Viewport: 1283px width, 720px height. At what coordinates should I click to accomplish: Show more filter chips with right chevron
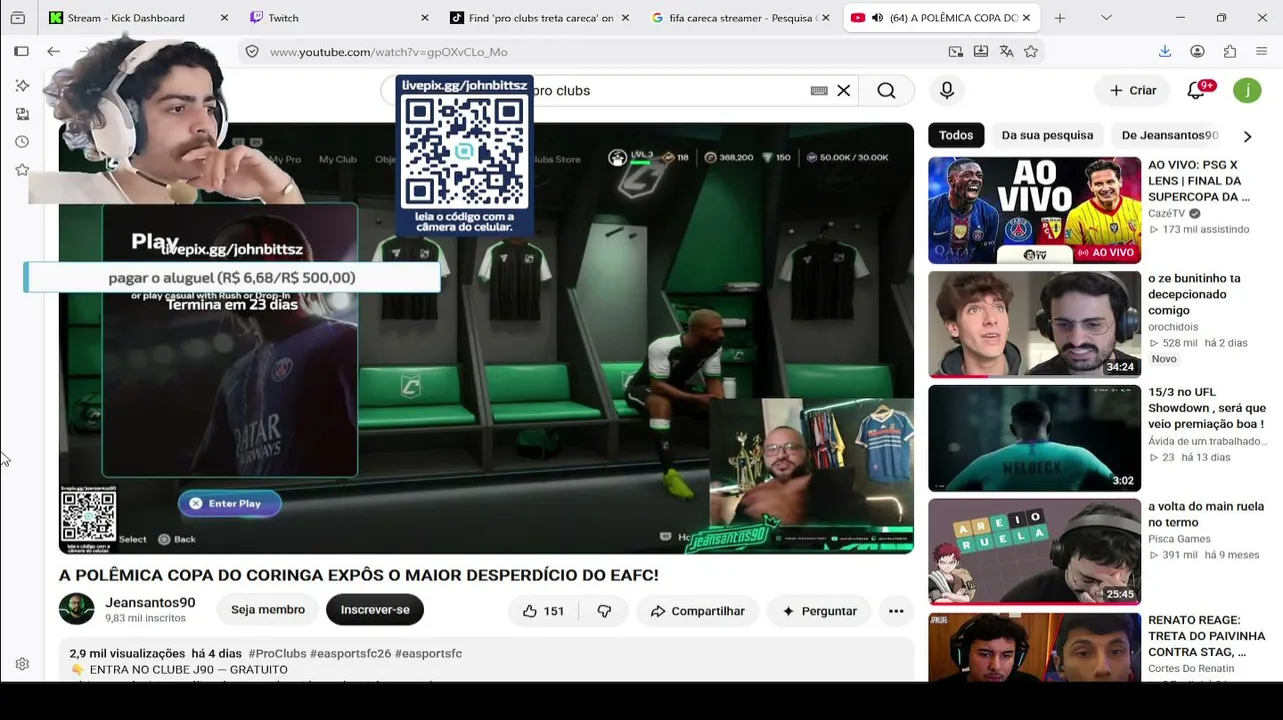click(x=1247, y=136)
